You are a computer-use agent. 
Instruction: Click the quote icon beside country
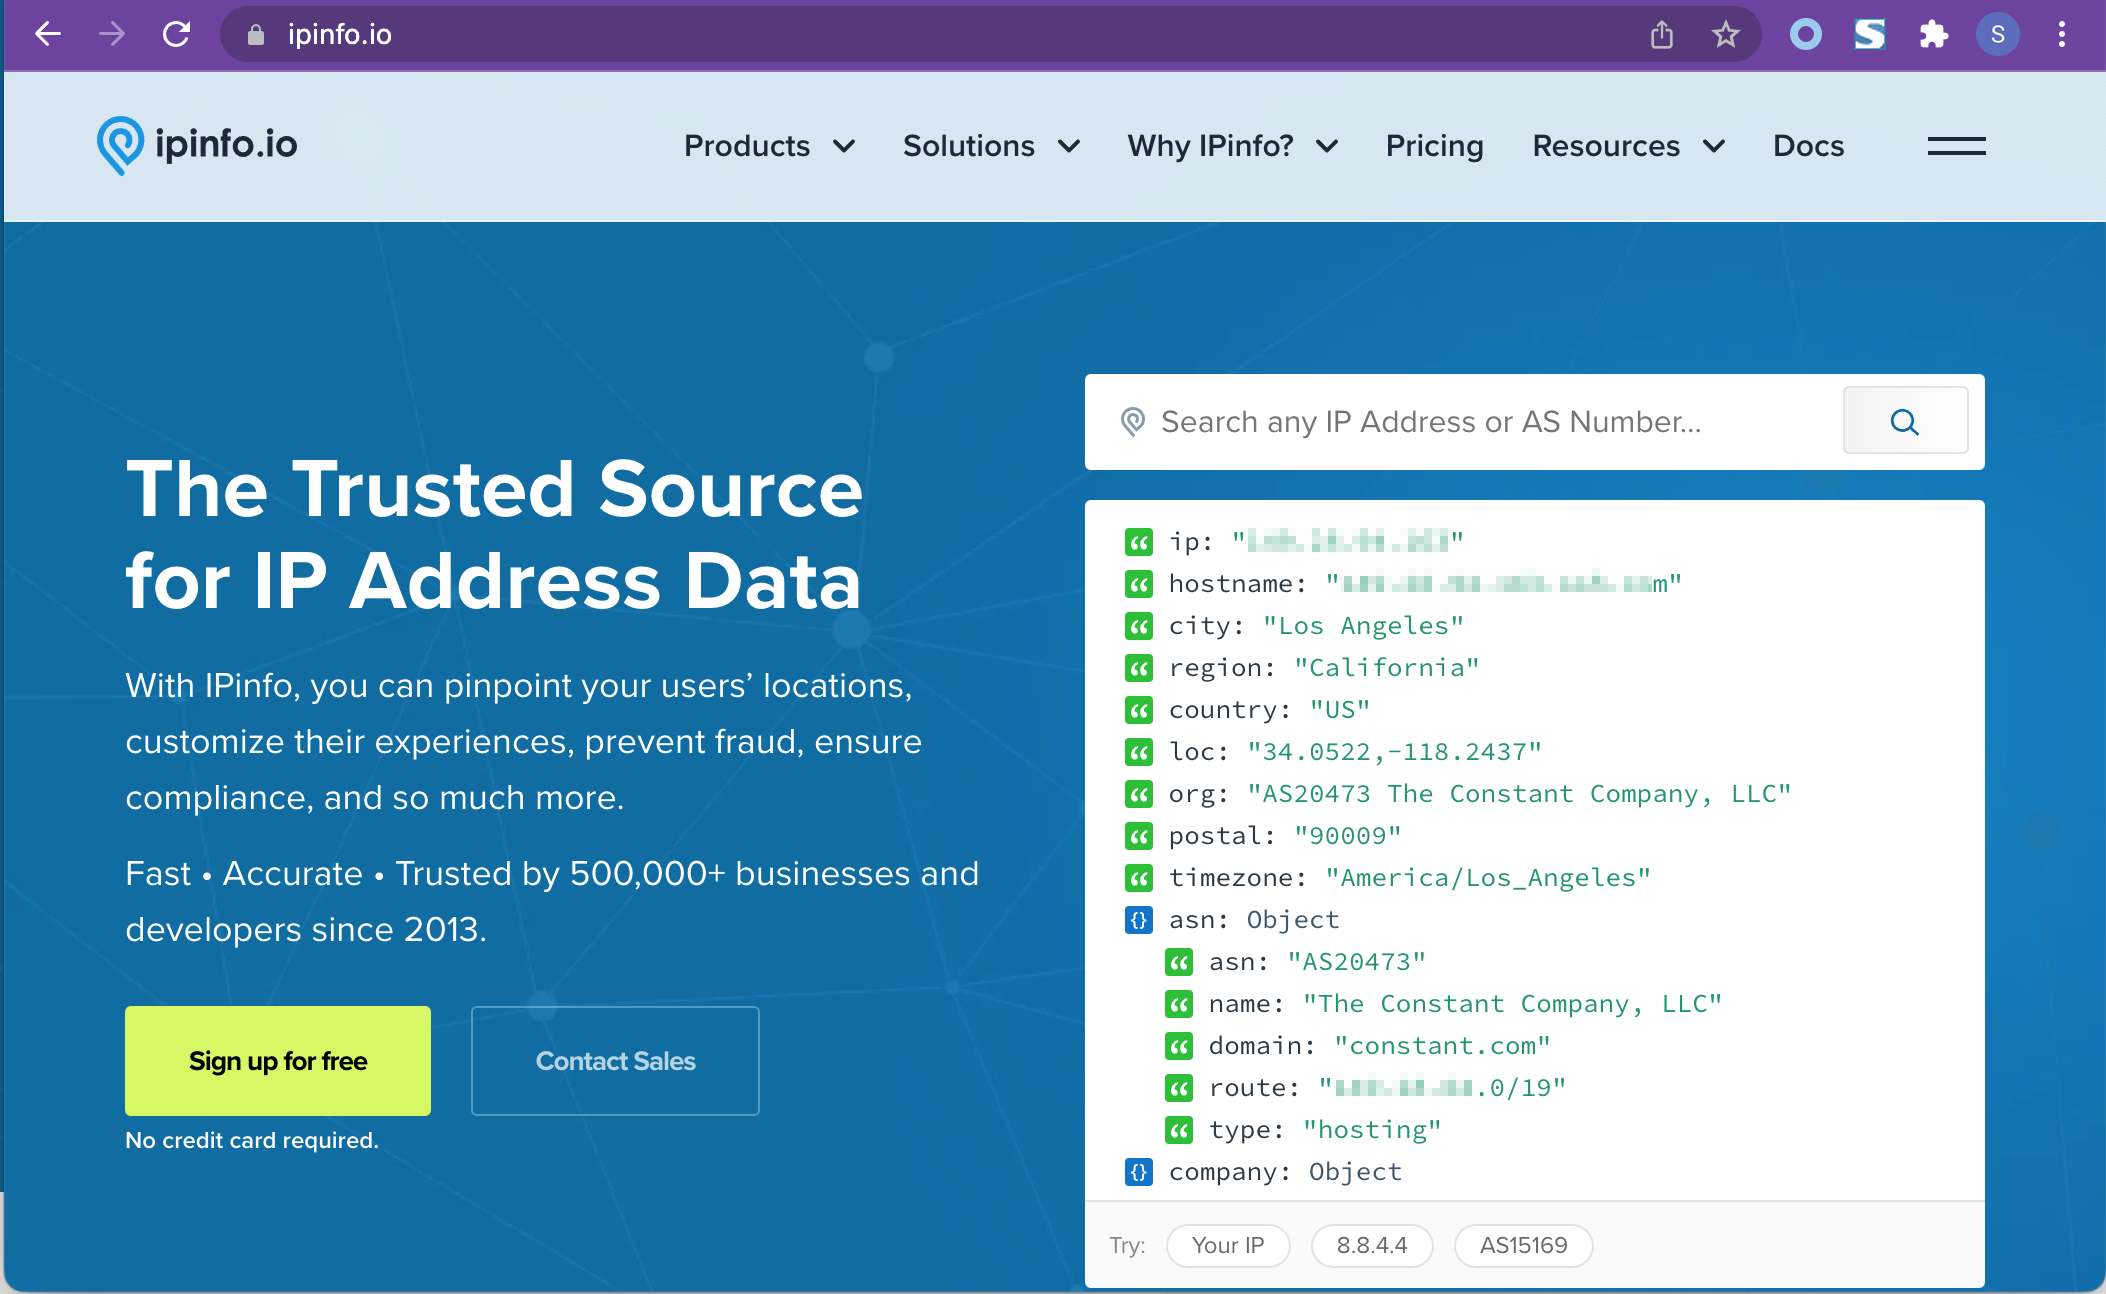(1138, 710)
